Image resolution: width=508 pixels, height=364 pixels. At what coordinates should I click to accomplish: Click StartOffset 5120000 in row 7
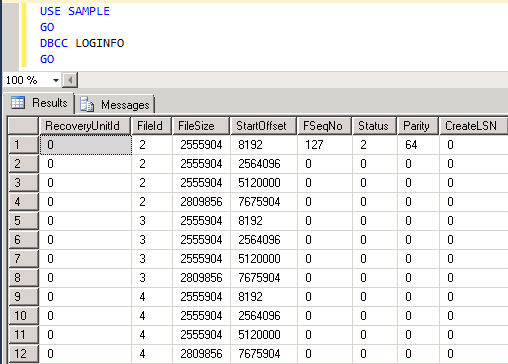263,259
